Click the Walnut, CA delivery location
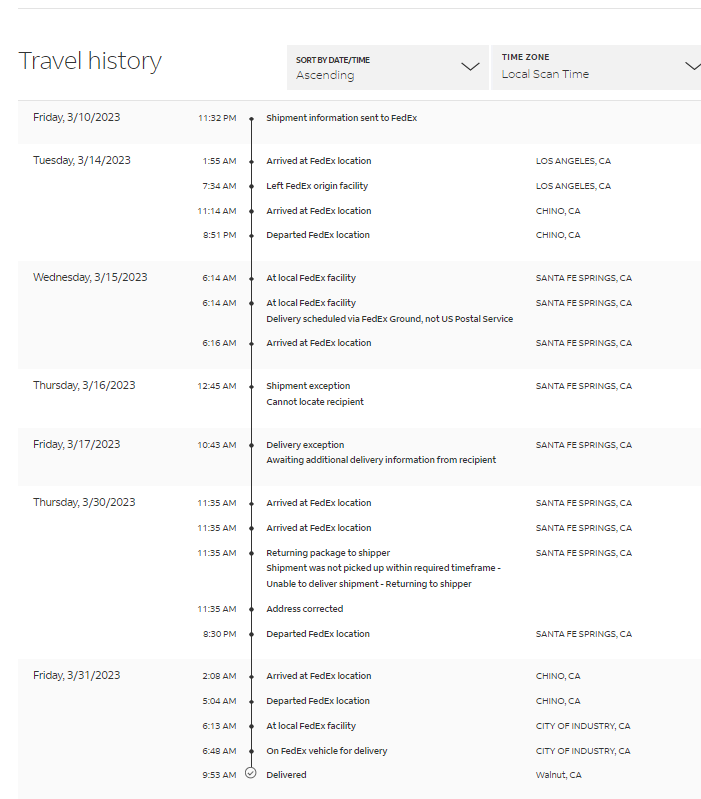 click(559, 775)
